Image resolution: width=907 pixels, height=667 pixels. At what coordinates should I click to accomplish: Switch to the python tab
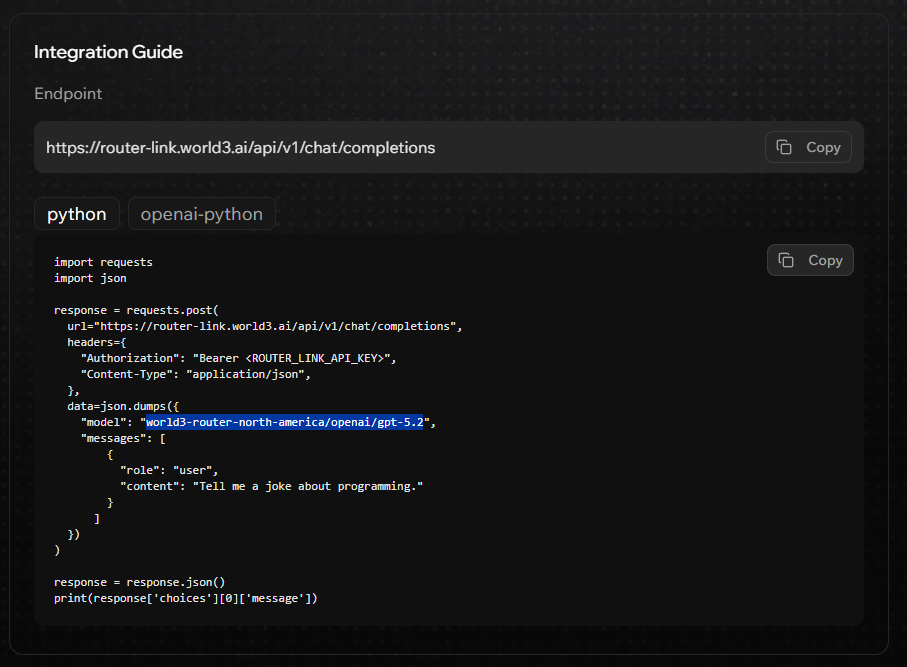(77, 214)
